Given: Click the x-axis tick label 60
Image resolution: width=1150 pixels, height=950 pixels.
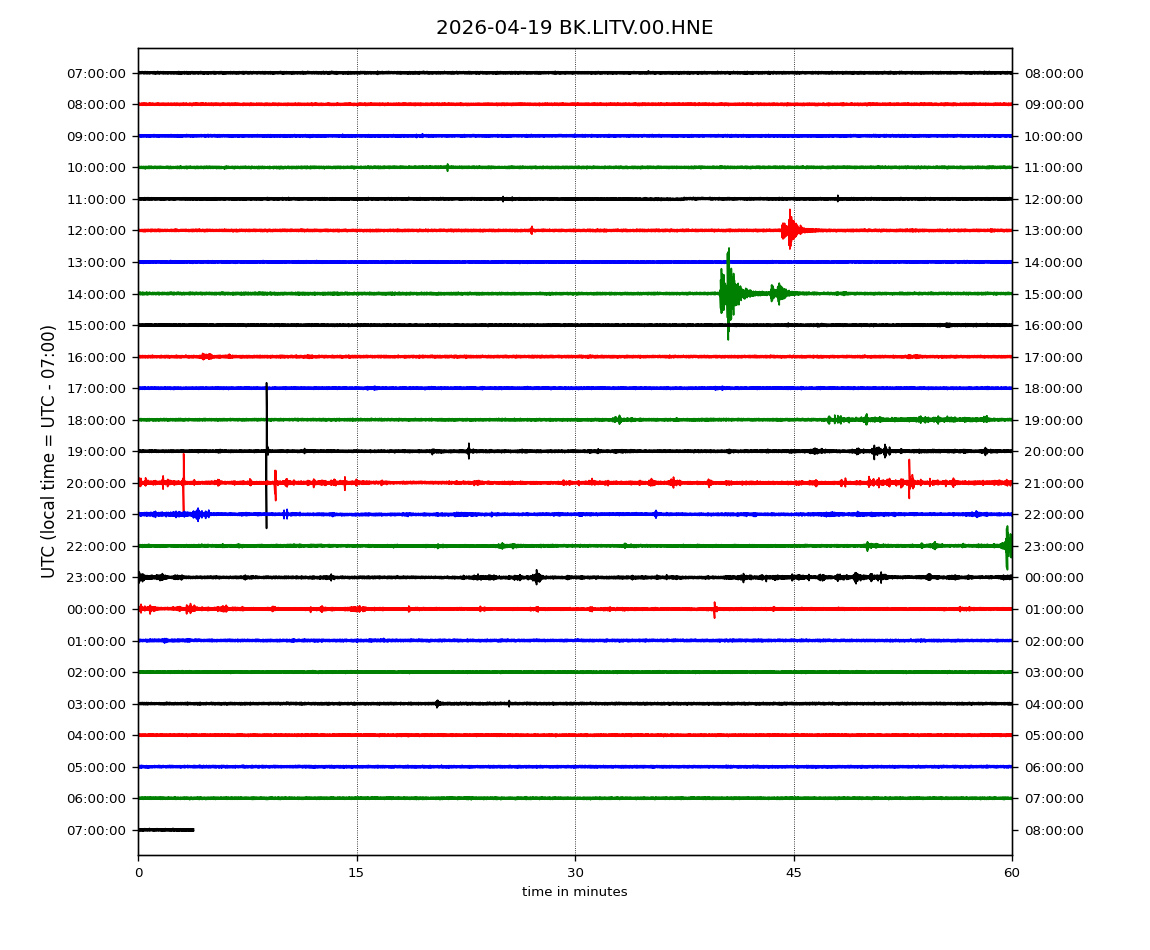Looking at the screenshot, I should click(x=1012, y=873).
